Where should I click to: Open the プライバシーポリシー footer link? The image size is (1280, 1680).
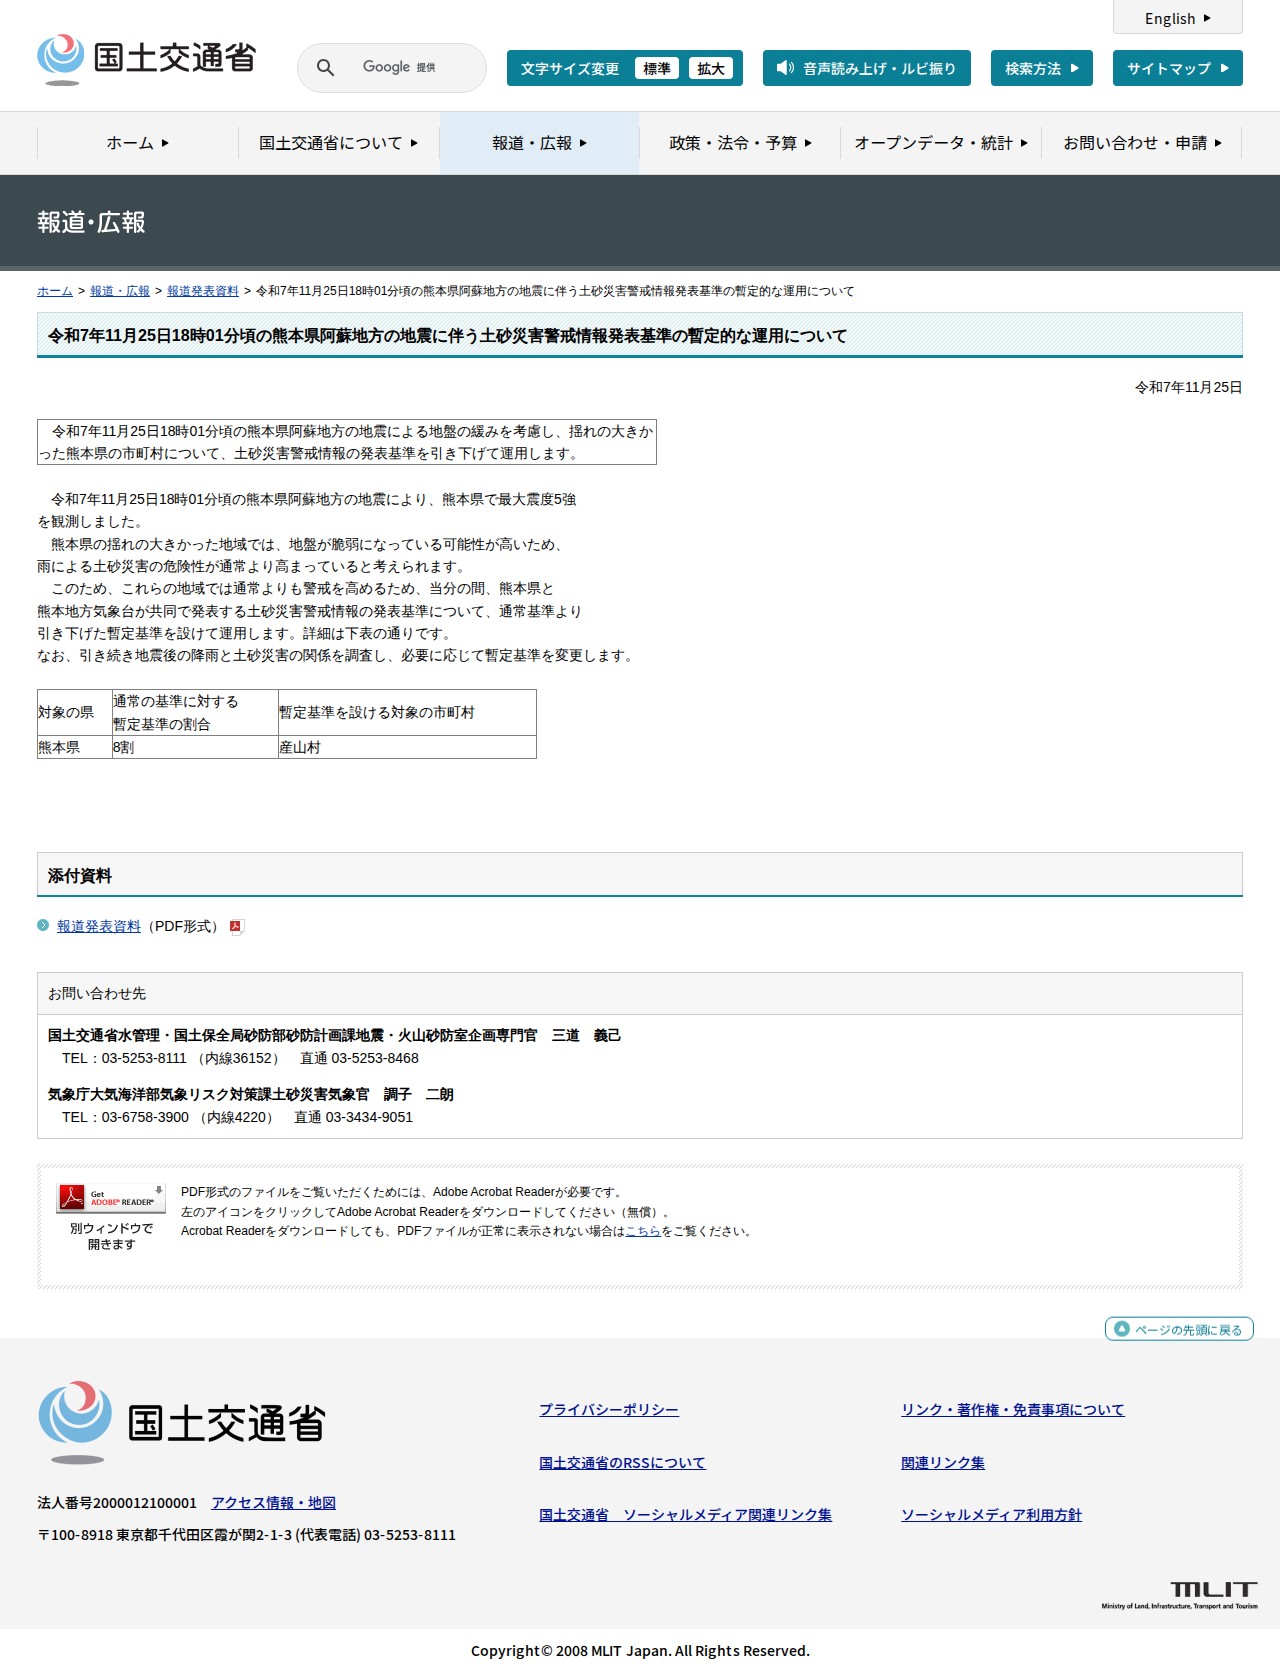point(609,1410)
